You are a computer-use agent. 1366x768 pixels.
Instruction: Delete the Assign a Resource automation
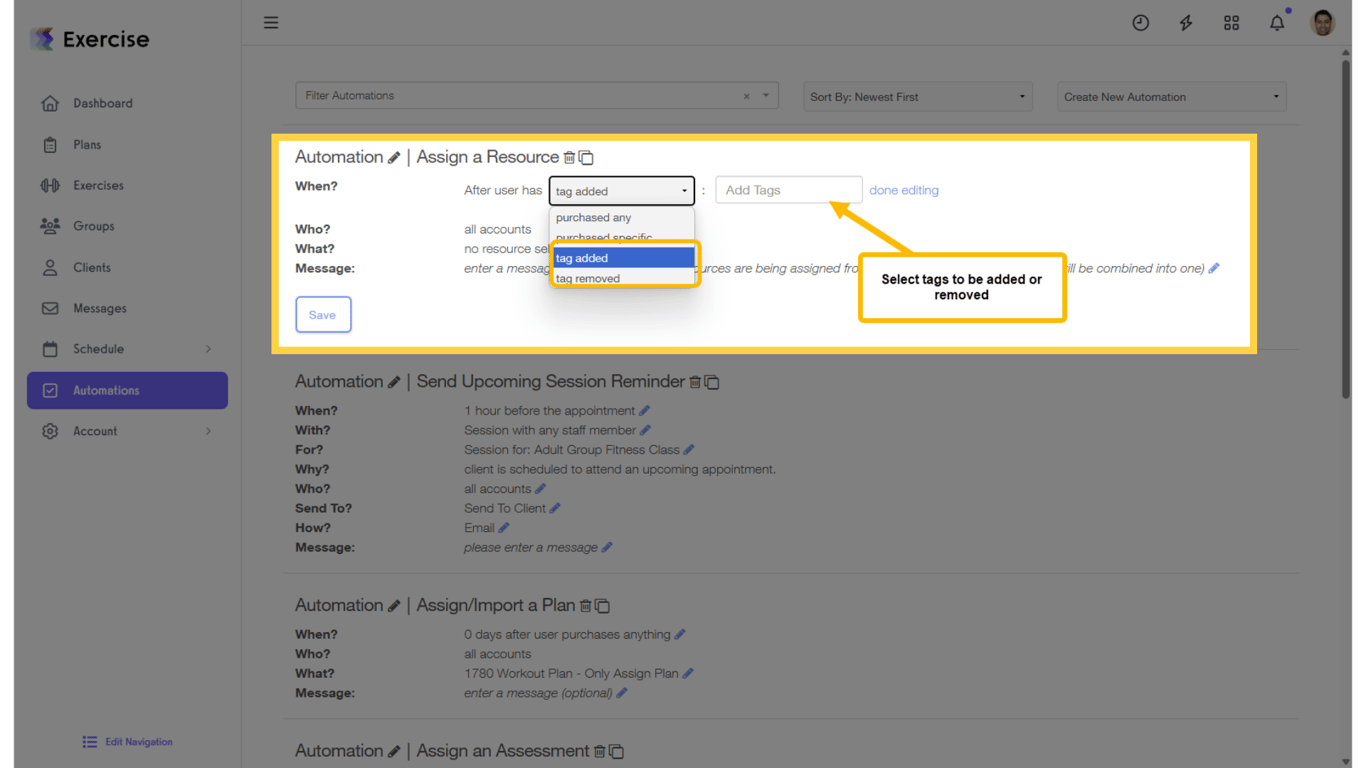pos(570,157)
